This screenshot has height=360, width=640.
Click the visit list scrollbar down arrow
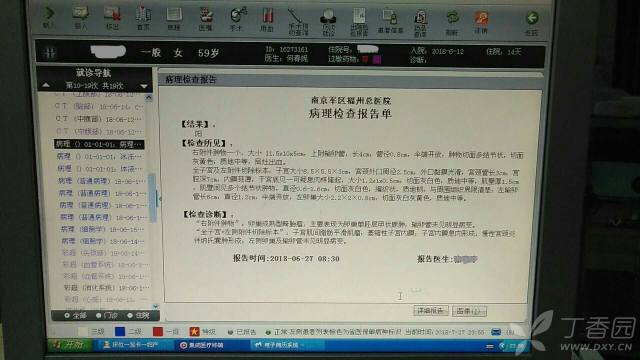pos(156,306)
